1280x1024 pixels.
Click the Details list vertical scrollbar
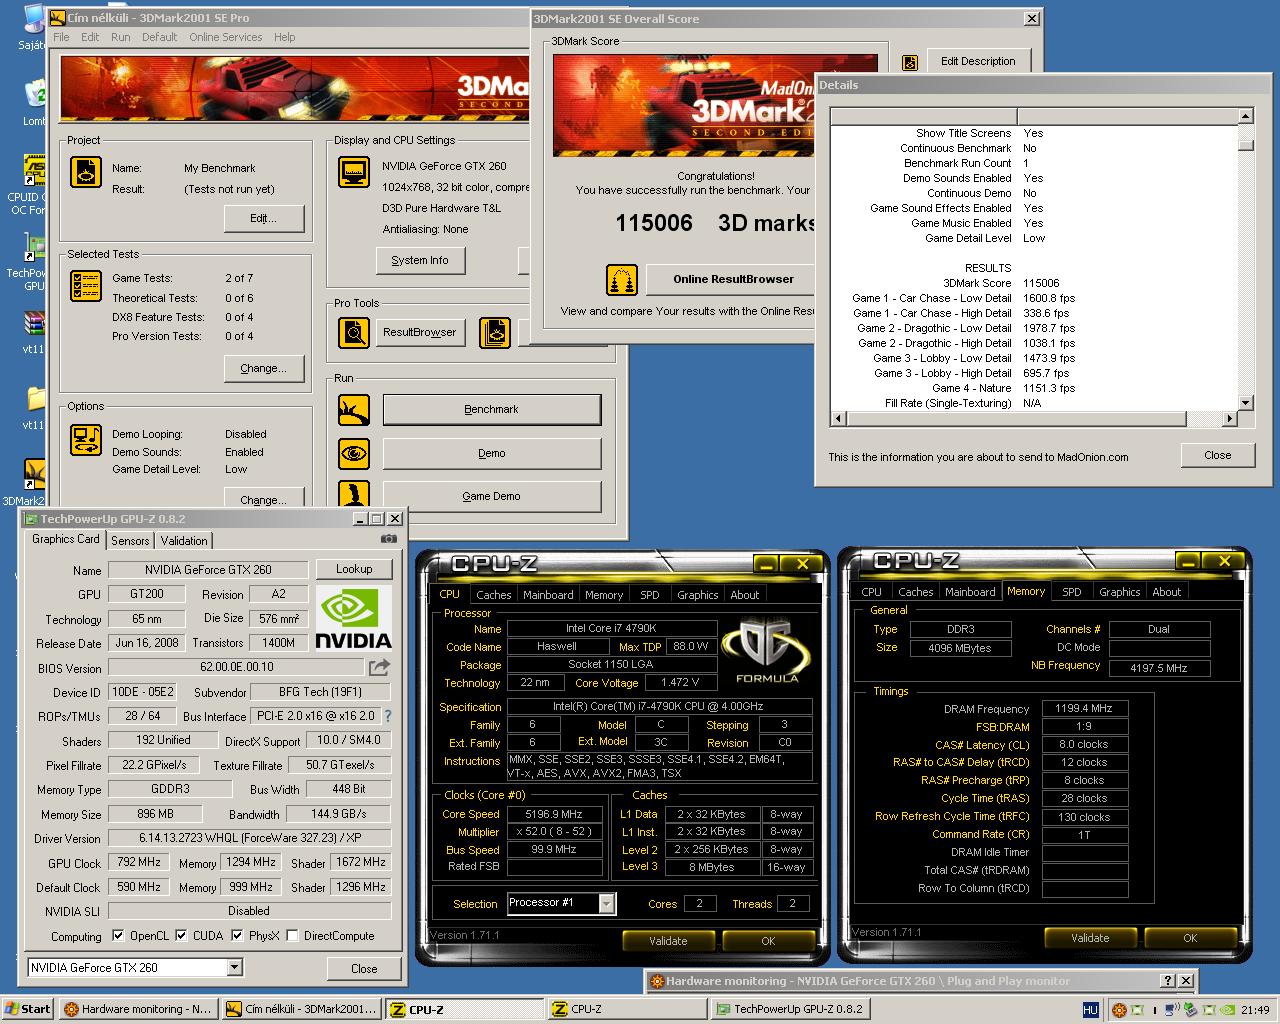click(1245, 260)
